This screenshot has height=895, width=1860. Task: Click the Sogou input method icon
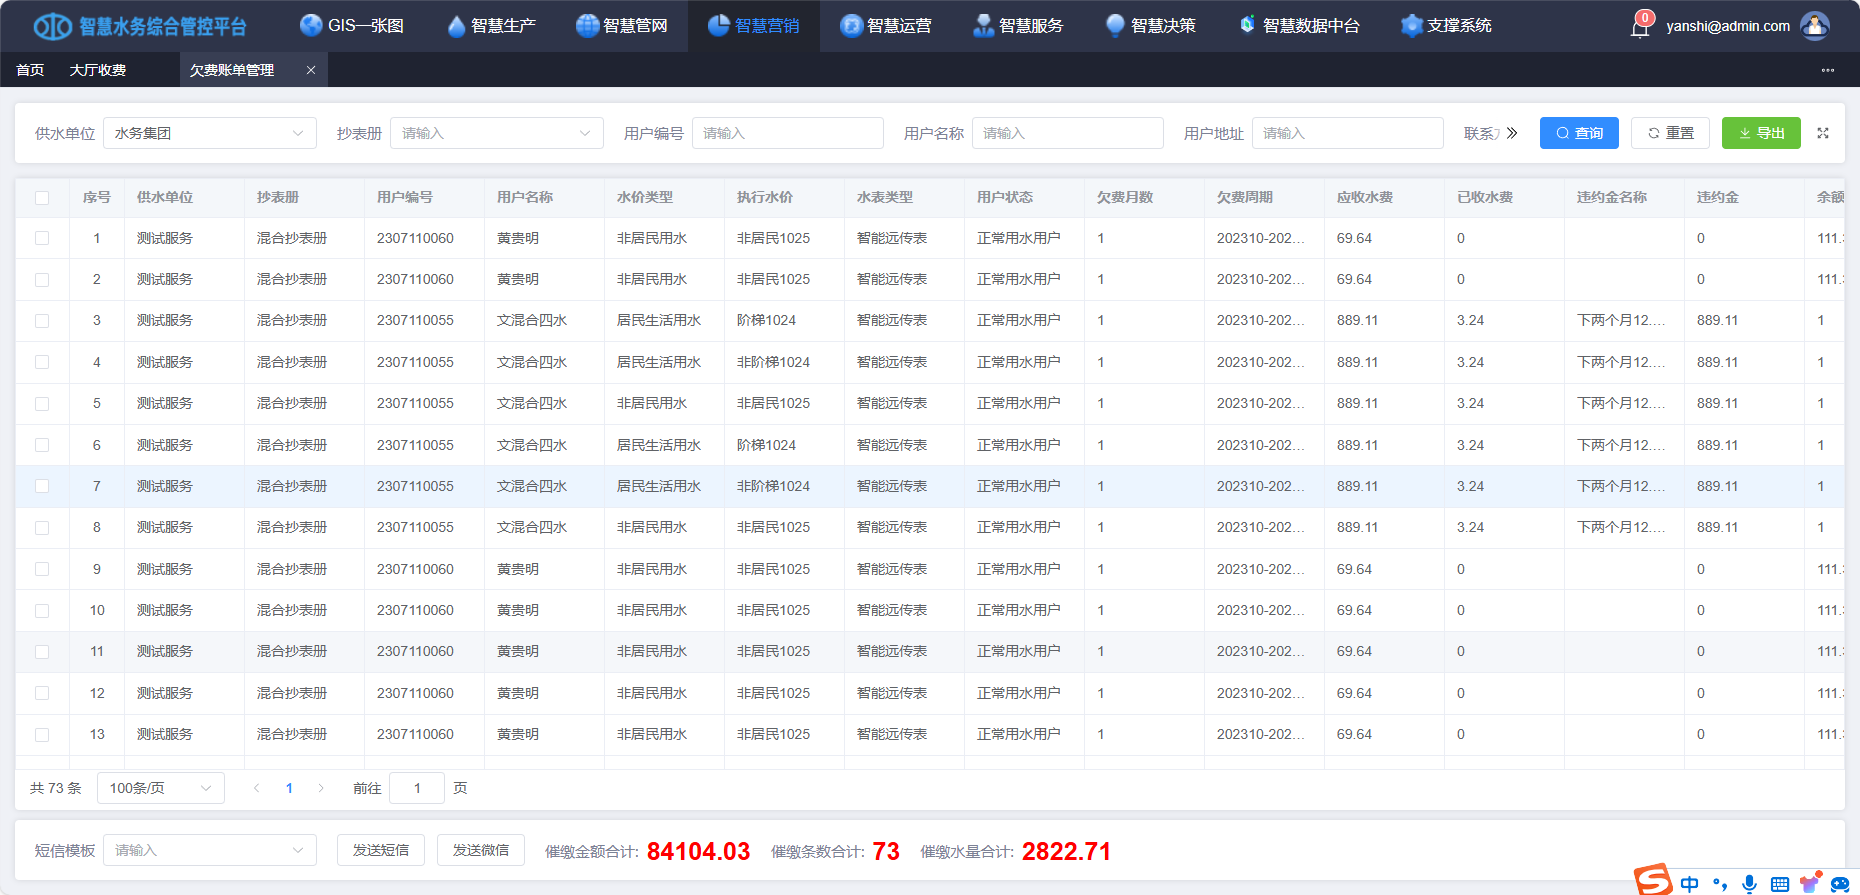tap(1653, 880)
